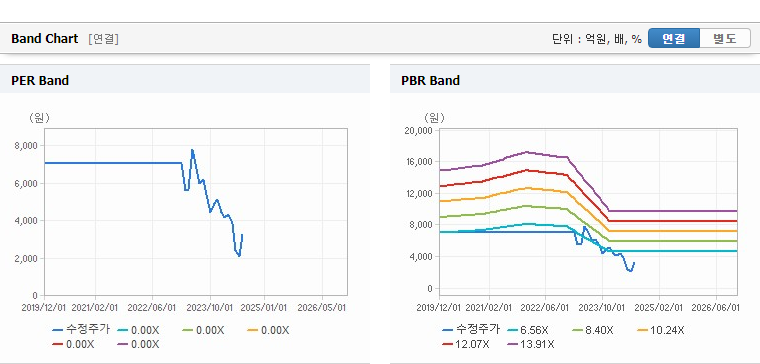This screenshot has height=364, width=760.
Task: Toggle the 13.91X band in PBR legend
Action: point(531,344)
